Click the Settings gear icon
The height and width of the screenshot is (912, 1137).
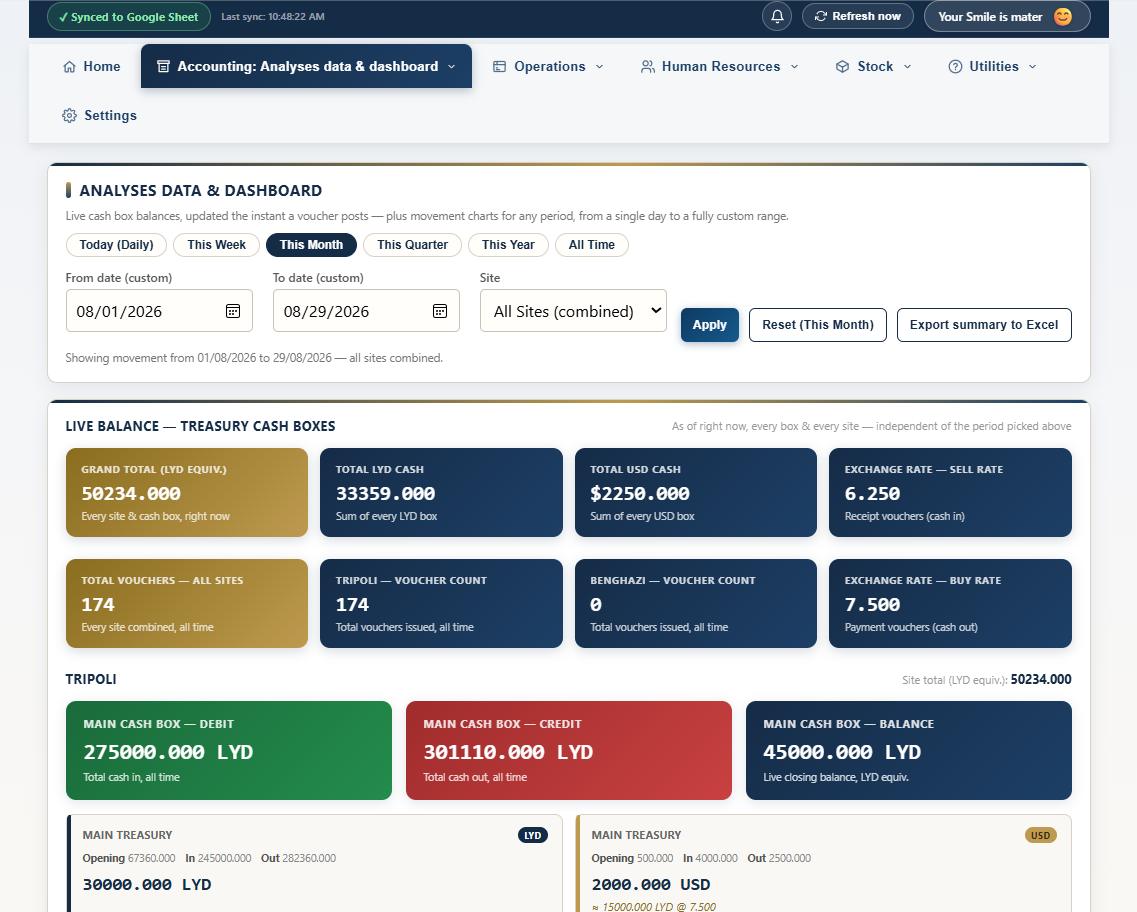(x=69, y=115)
